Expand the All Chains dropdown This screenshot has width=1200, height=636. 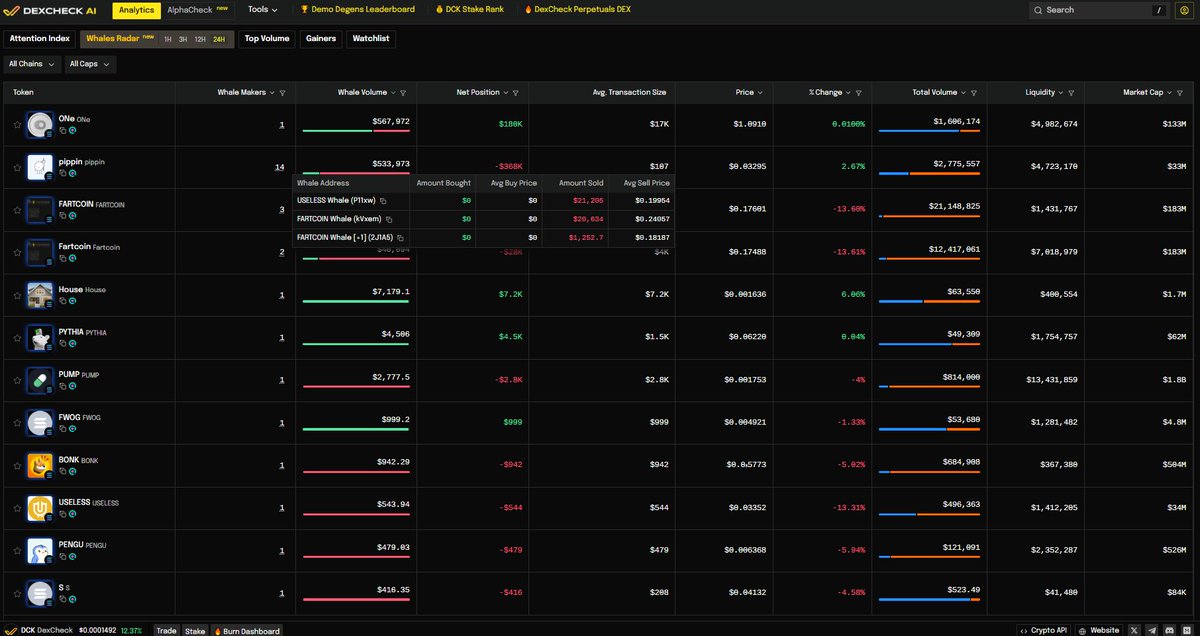(x=31, y=64)
